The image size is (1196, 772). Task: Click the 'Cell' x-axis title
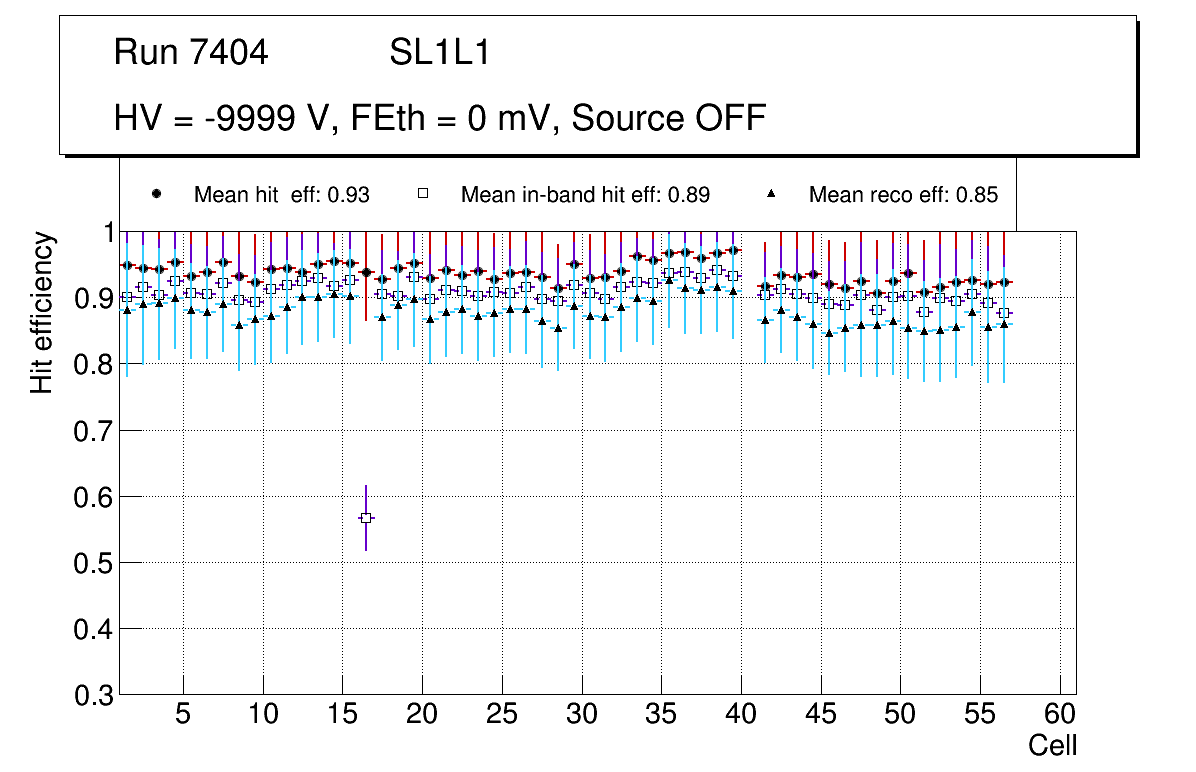pyautogui.click(x=1052, y=745)
